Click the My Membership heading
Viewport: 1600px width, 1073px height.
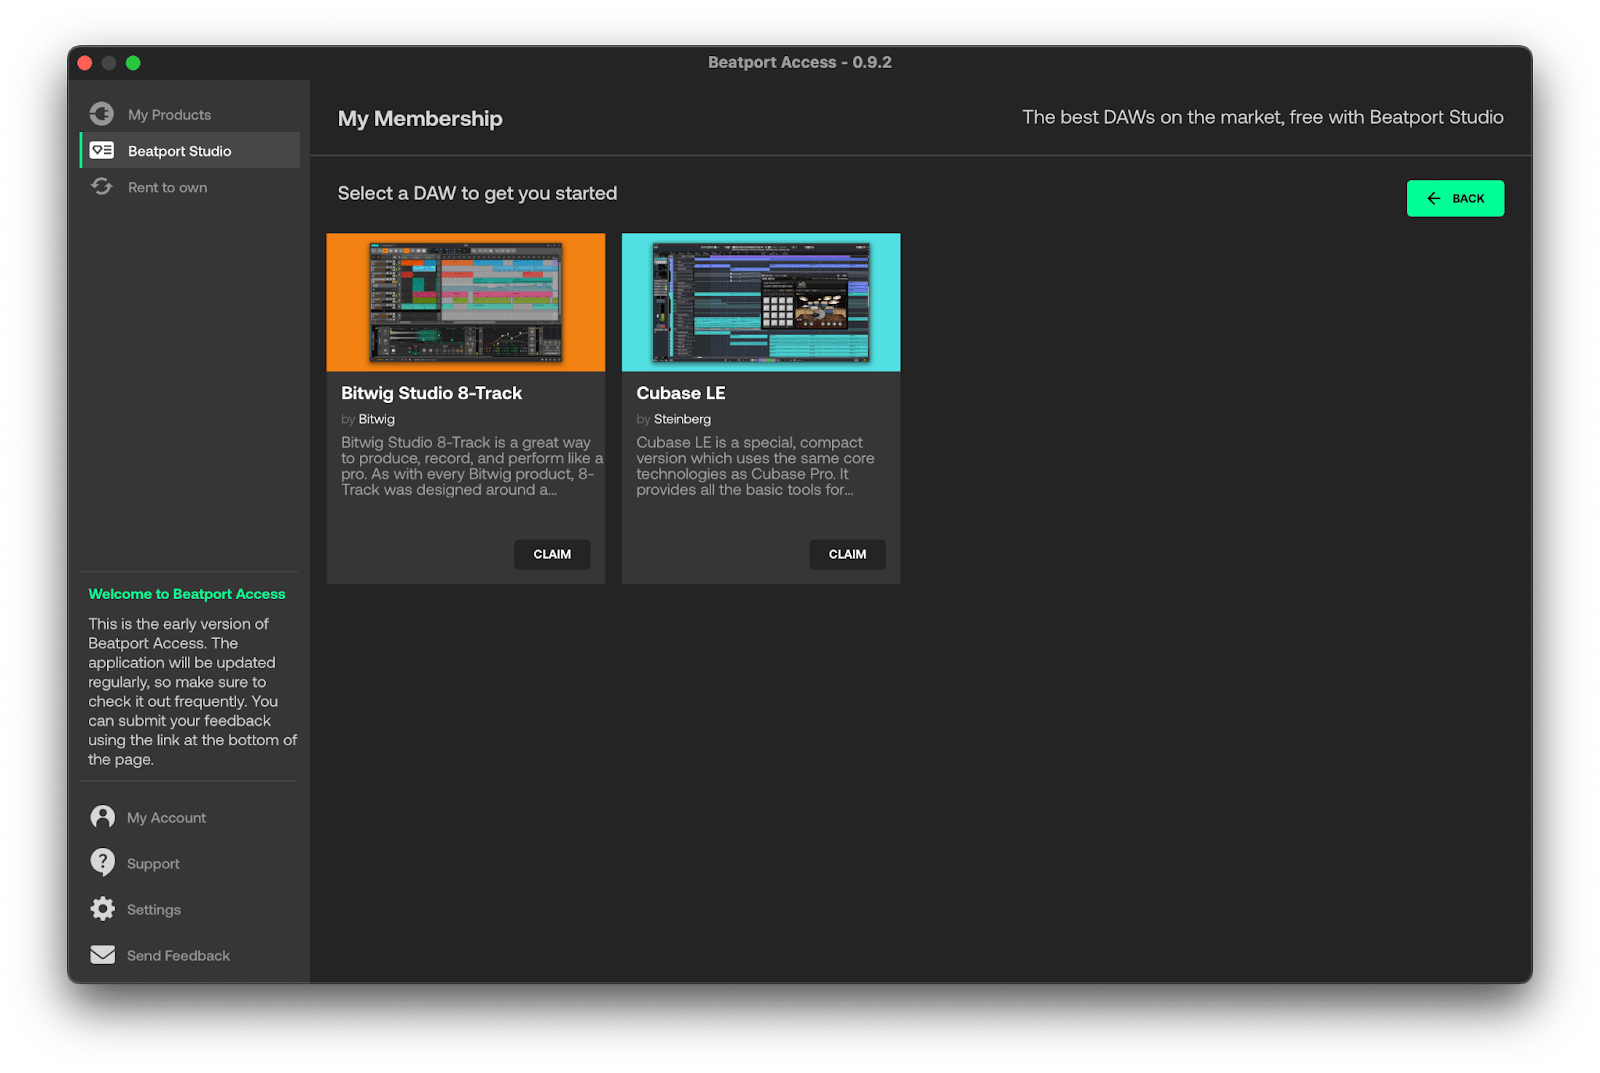[x=420, y=118]
